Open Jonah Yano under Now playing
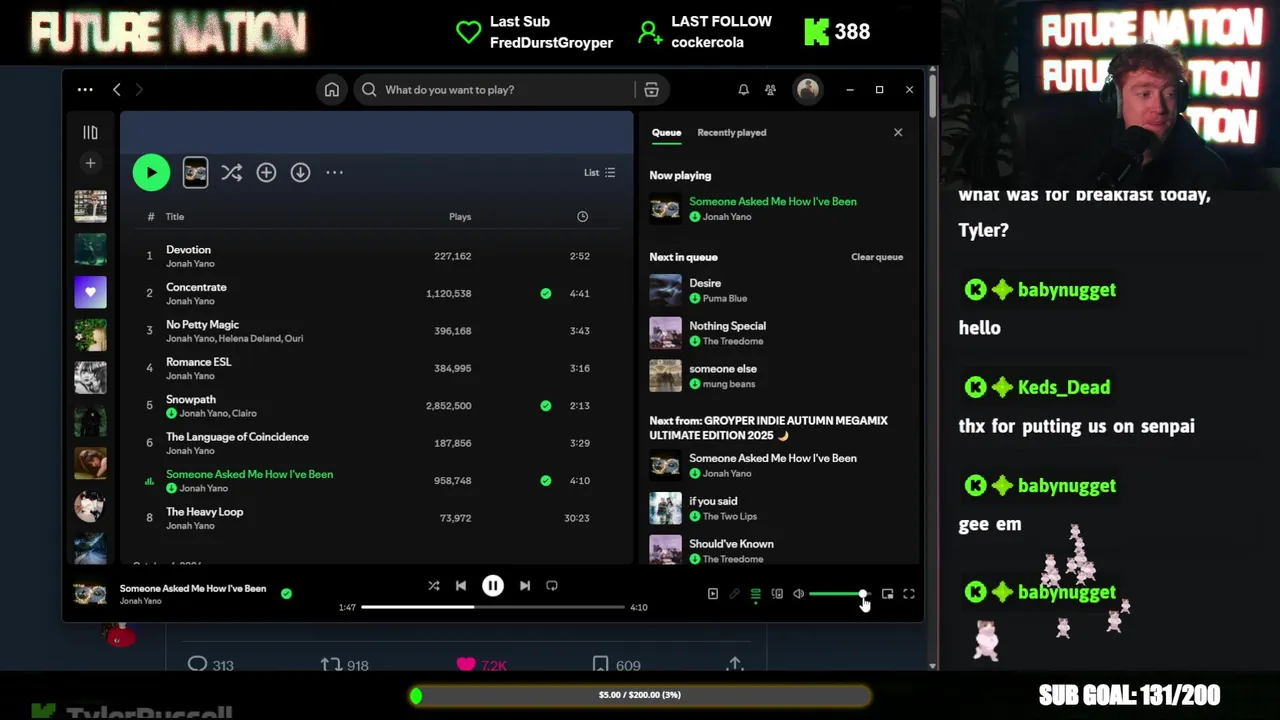The width and height of the screenshot is (1280, 720). 727,217
